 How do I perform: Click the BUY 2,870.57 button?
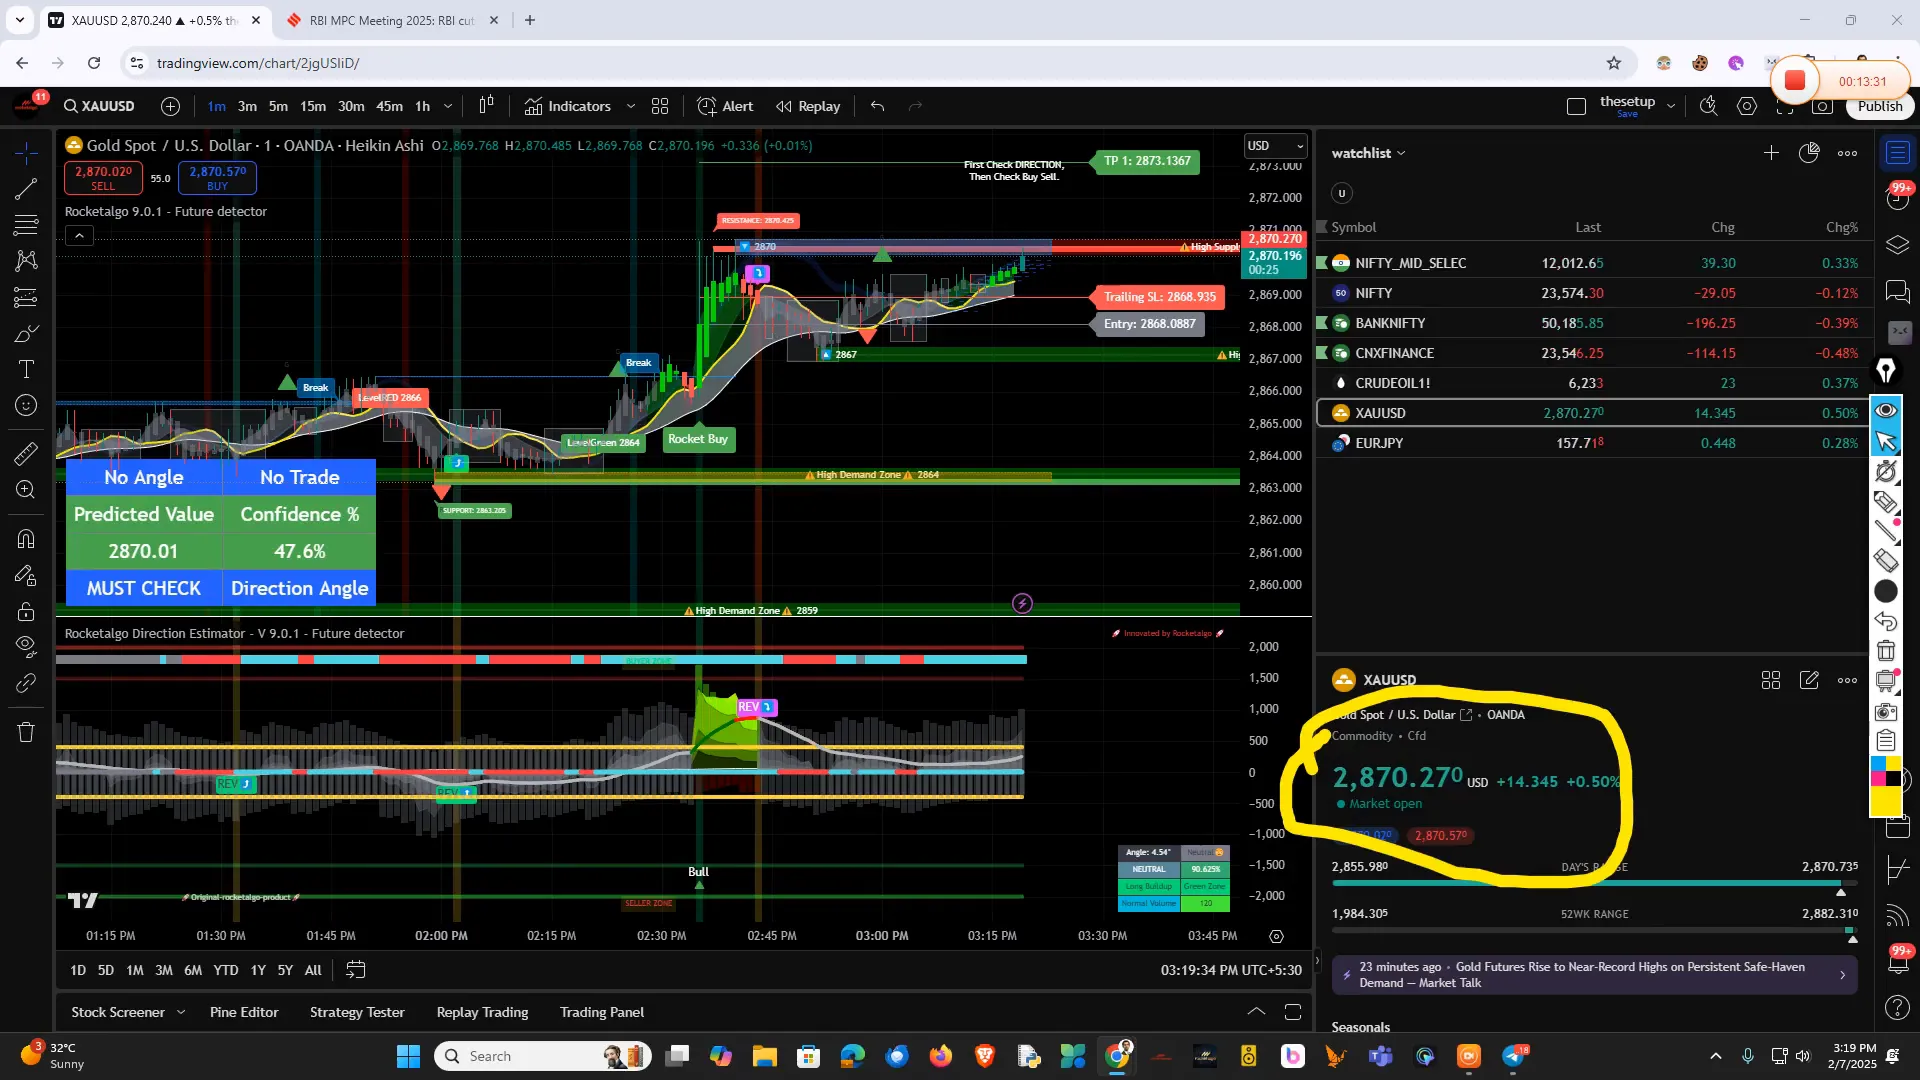pos(217,177)
